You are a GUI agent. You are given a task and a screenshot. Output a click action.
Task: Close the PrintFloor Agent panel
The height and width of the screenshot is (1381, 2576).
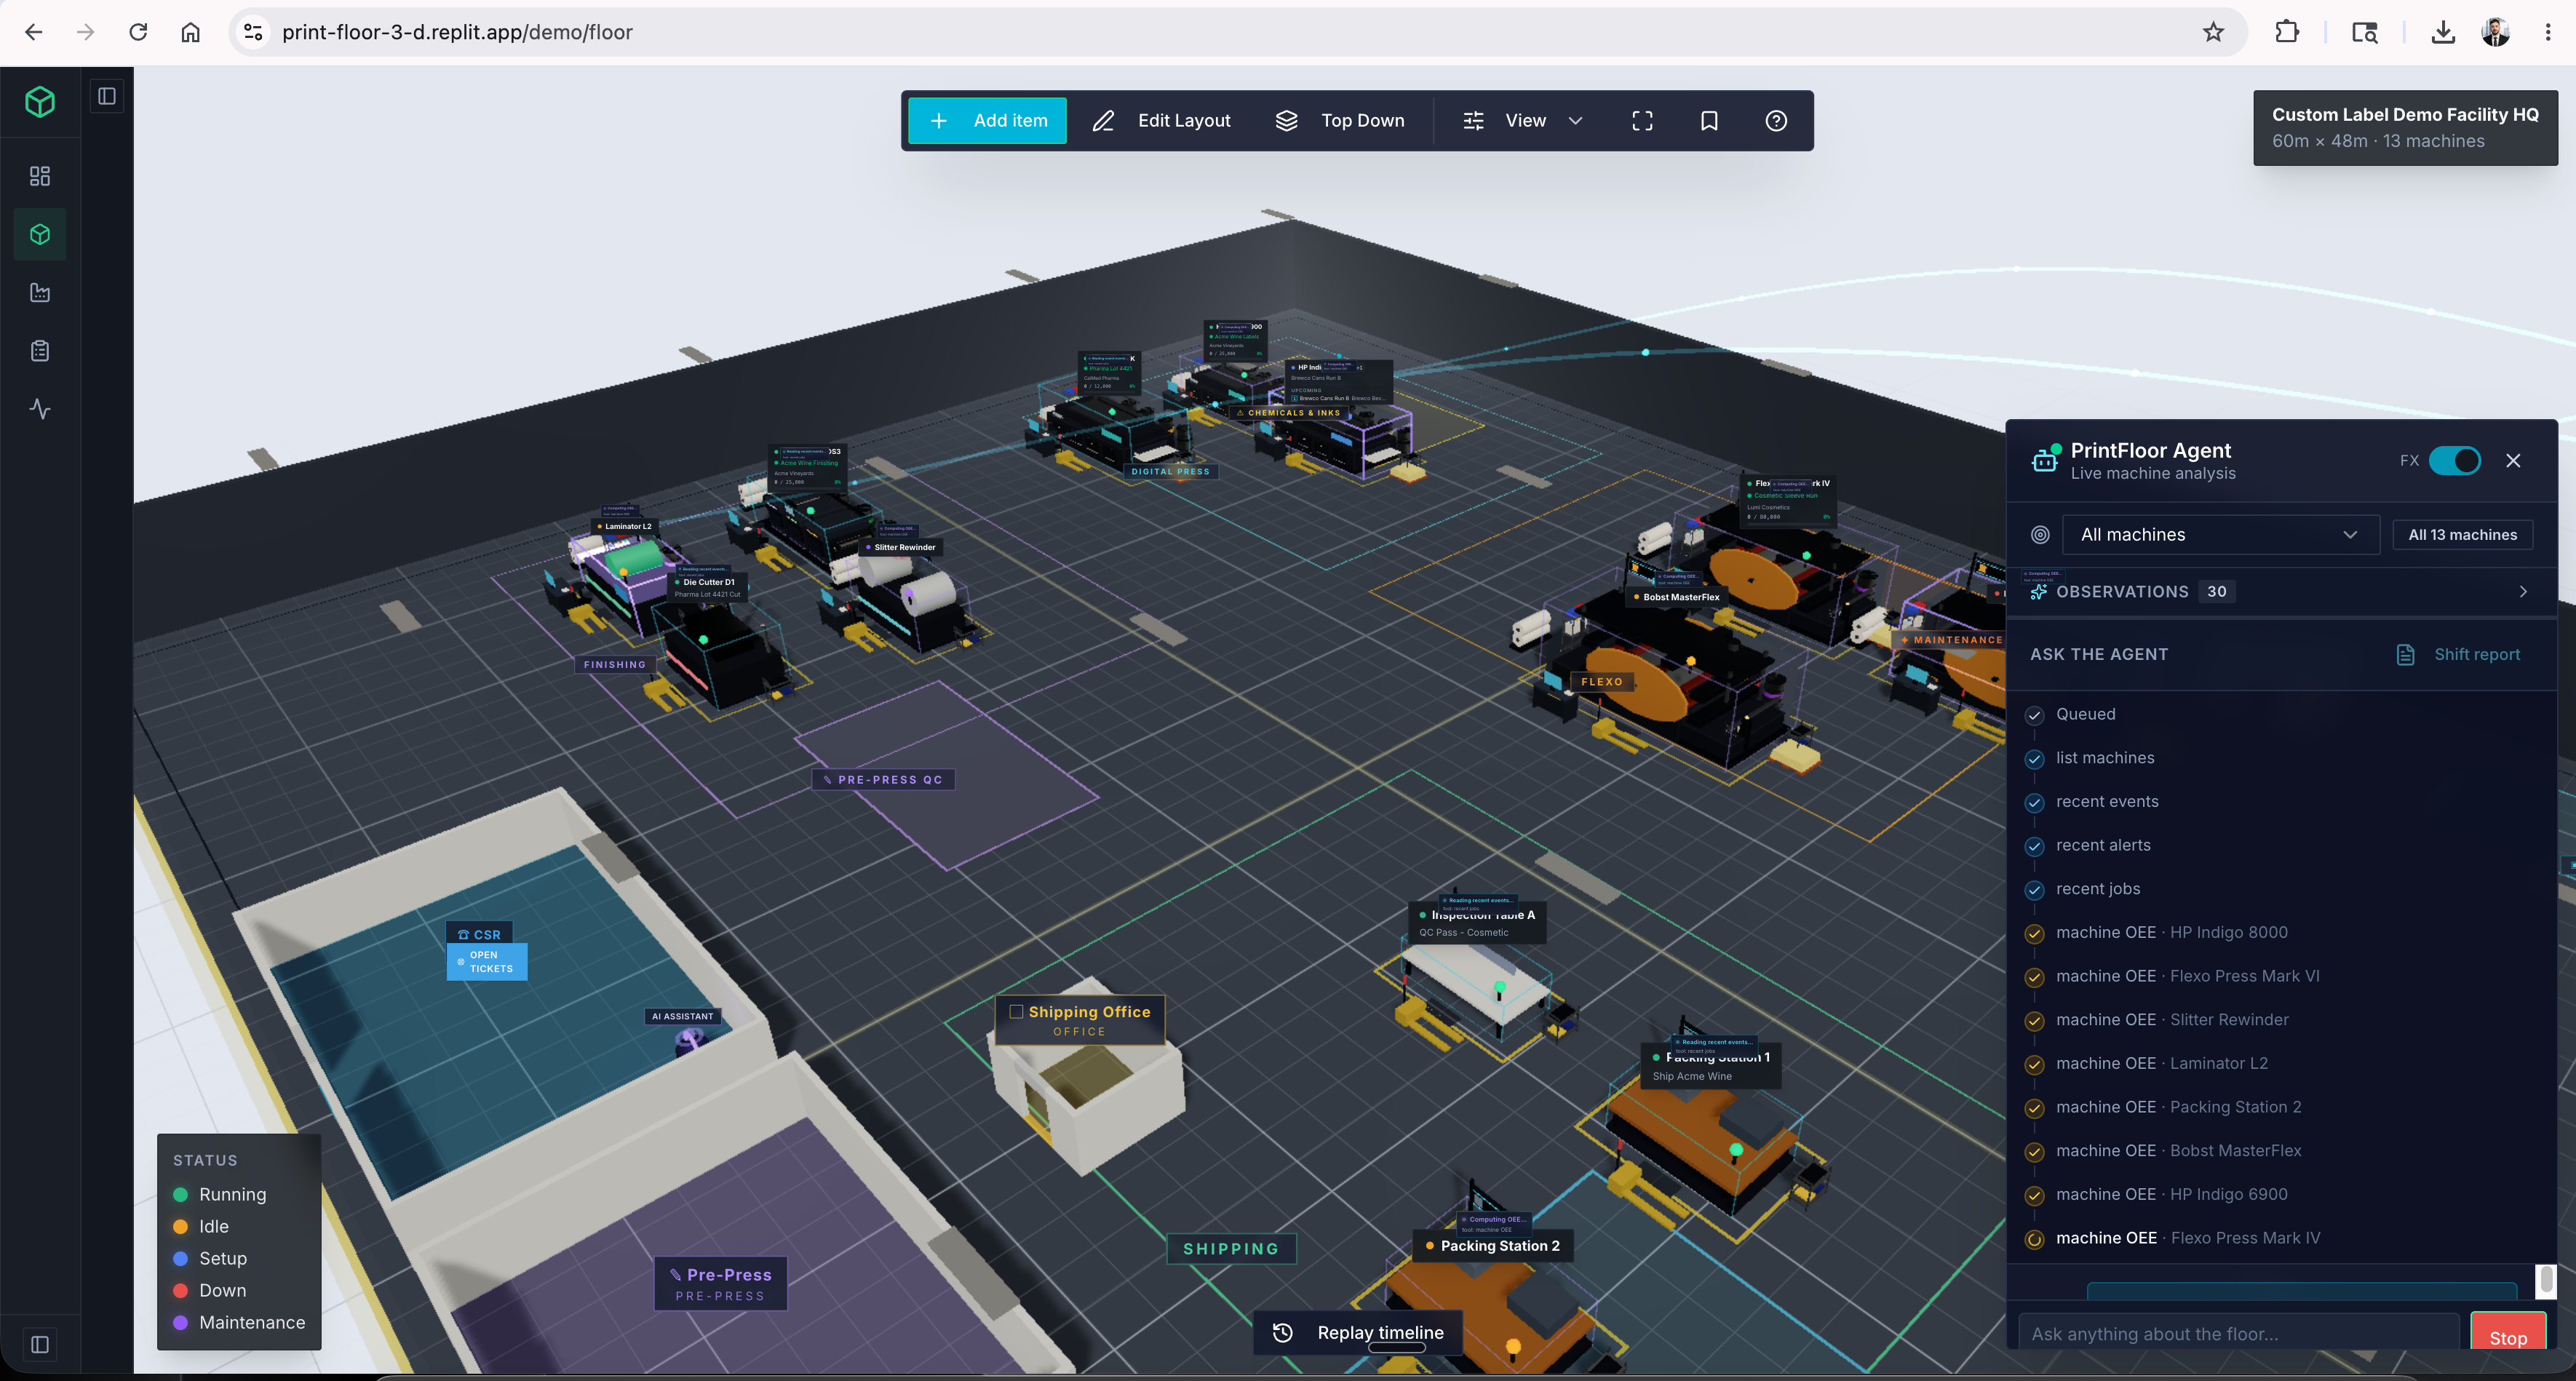click(x=2513, y=460)
